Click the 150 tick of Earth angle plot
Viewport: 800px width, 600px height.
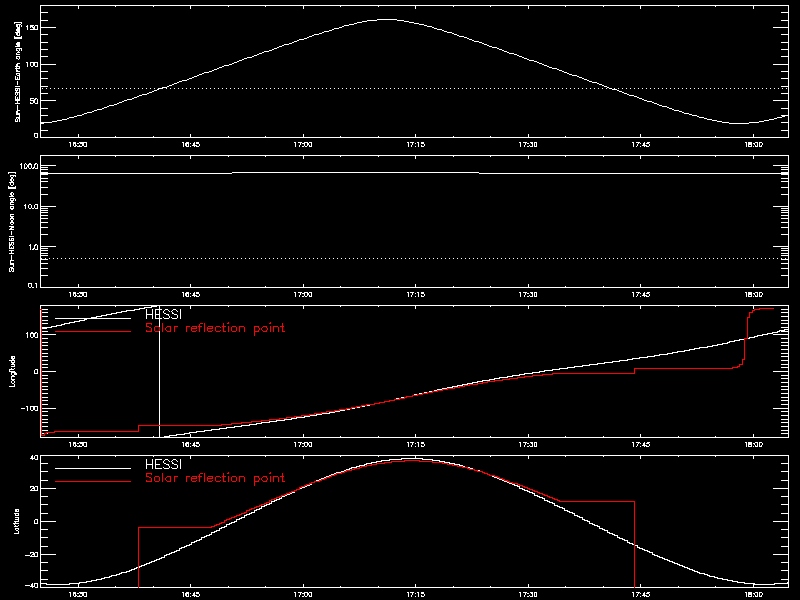32,28
